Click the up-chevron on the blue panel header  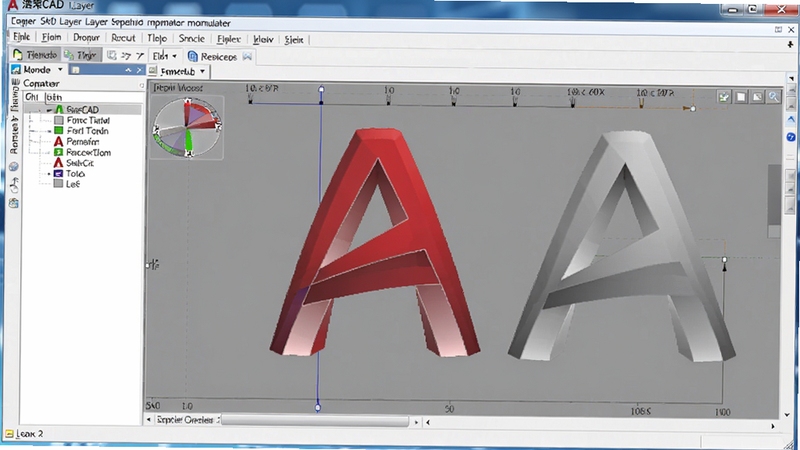coord(128,70)
